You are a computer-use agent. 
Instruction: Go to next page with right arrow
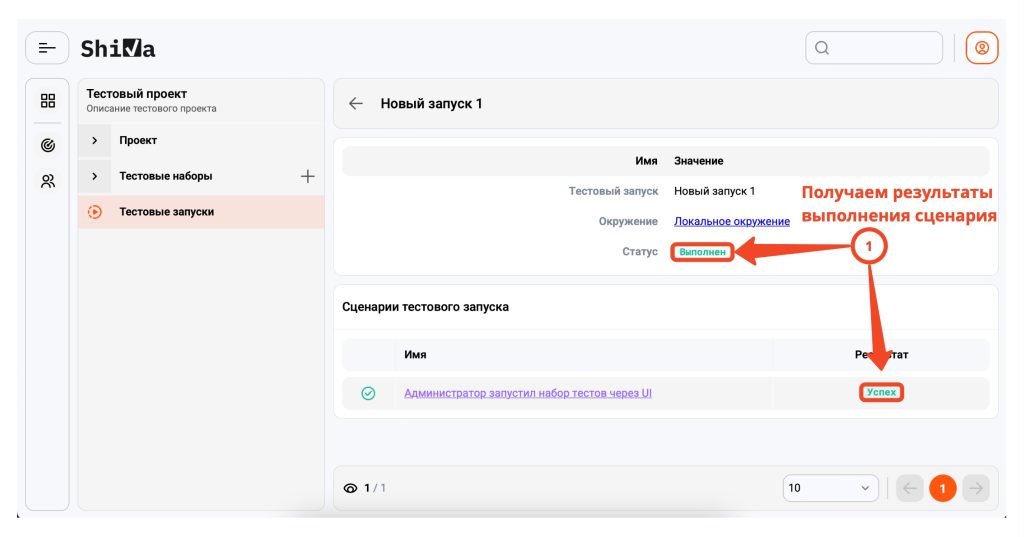(x=976, y=488)
